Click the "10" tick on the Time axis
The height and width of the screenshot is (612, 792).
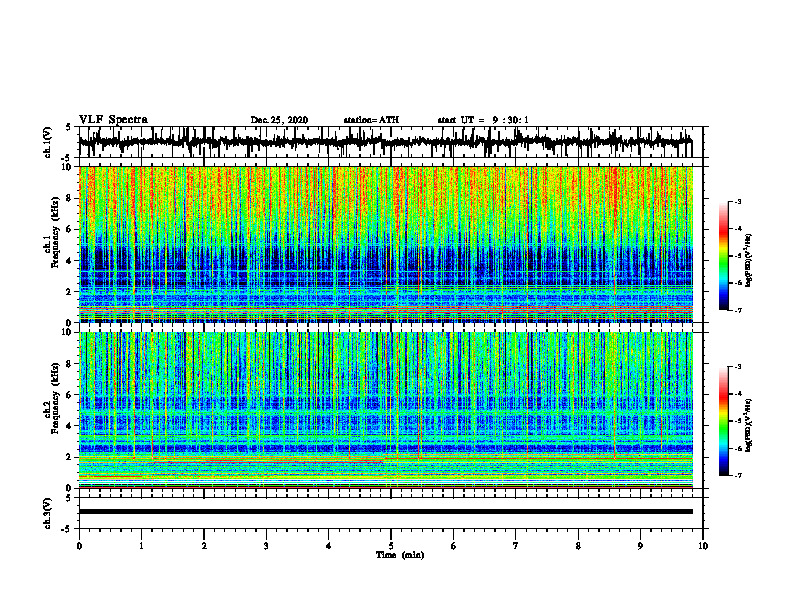(703, 546)
